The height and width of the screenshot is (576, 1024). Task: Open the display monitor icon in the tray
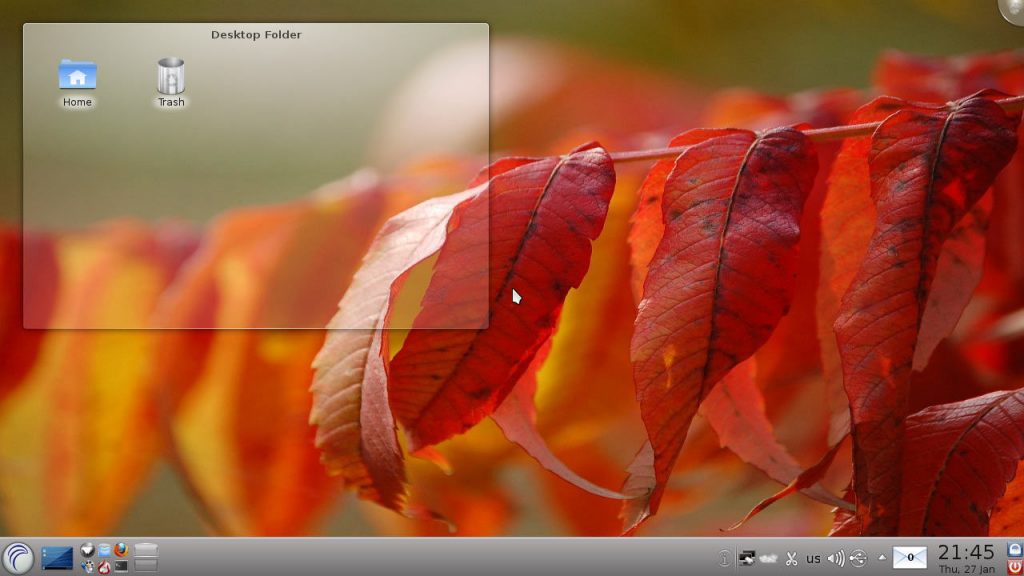tap(746, 558)
